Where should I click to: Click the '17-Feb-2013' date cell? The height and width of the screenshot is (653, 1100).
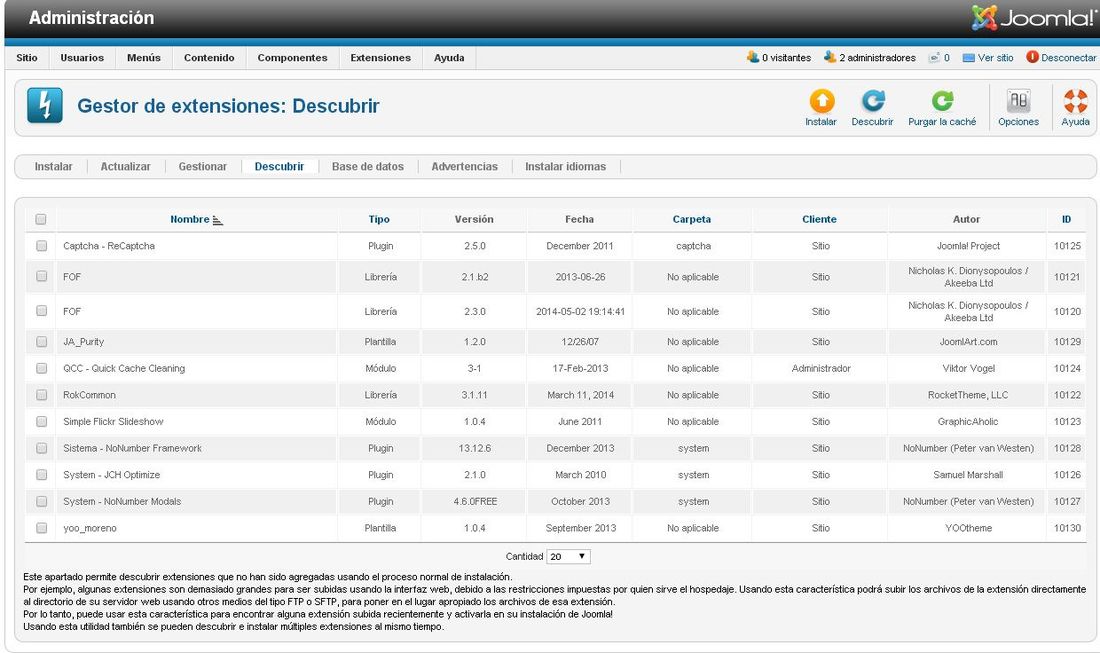(x=580, y=368)
